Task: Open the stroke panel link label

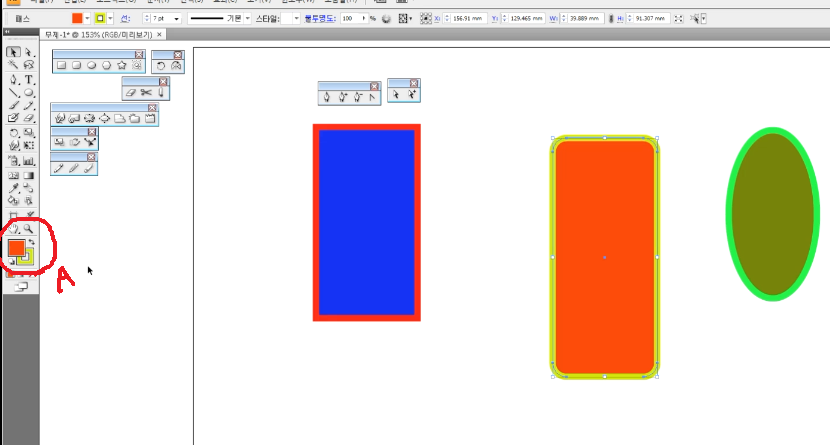Action: tap(125, 19)
